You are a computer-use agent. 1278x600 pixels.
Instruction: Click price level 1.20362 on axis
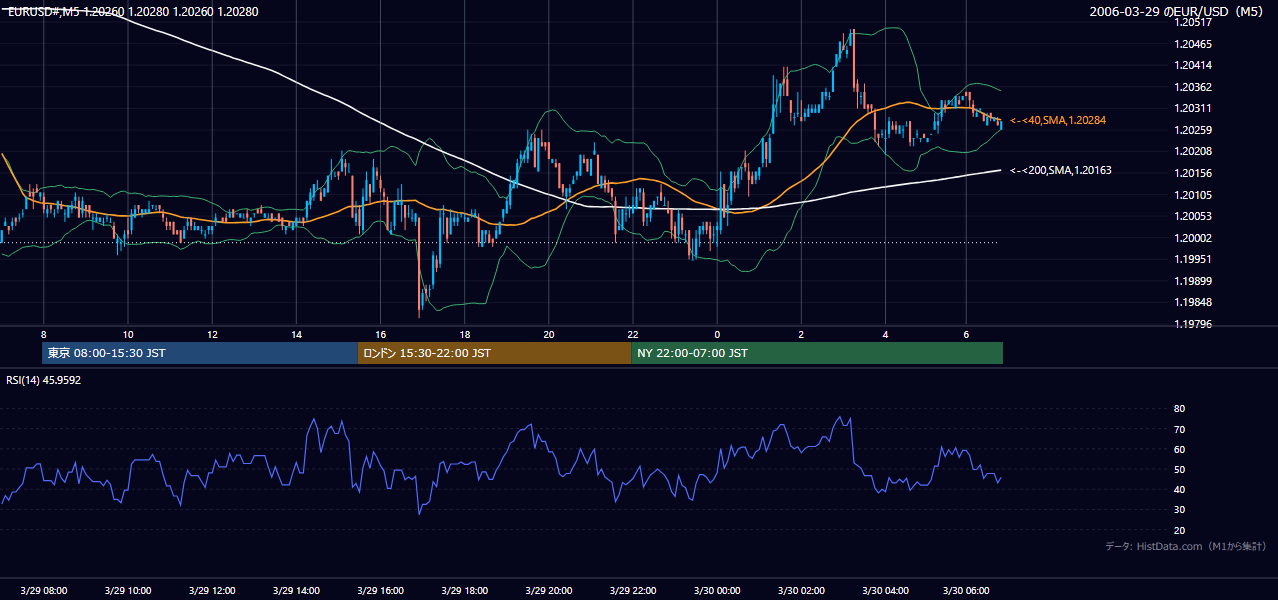[1195, 87]
